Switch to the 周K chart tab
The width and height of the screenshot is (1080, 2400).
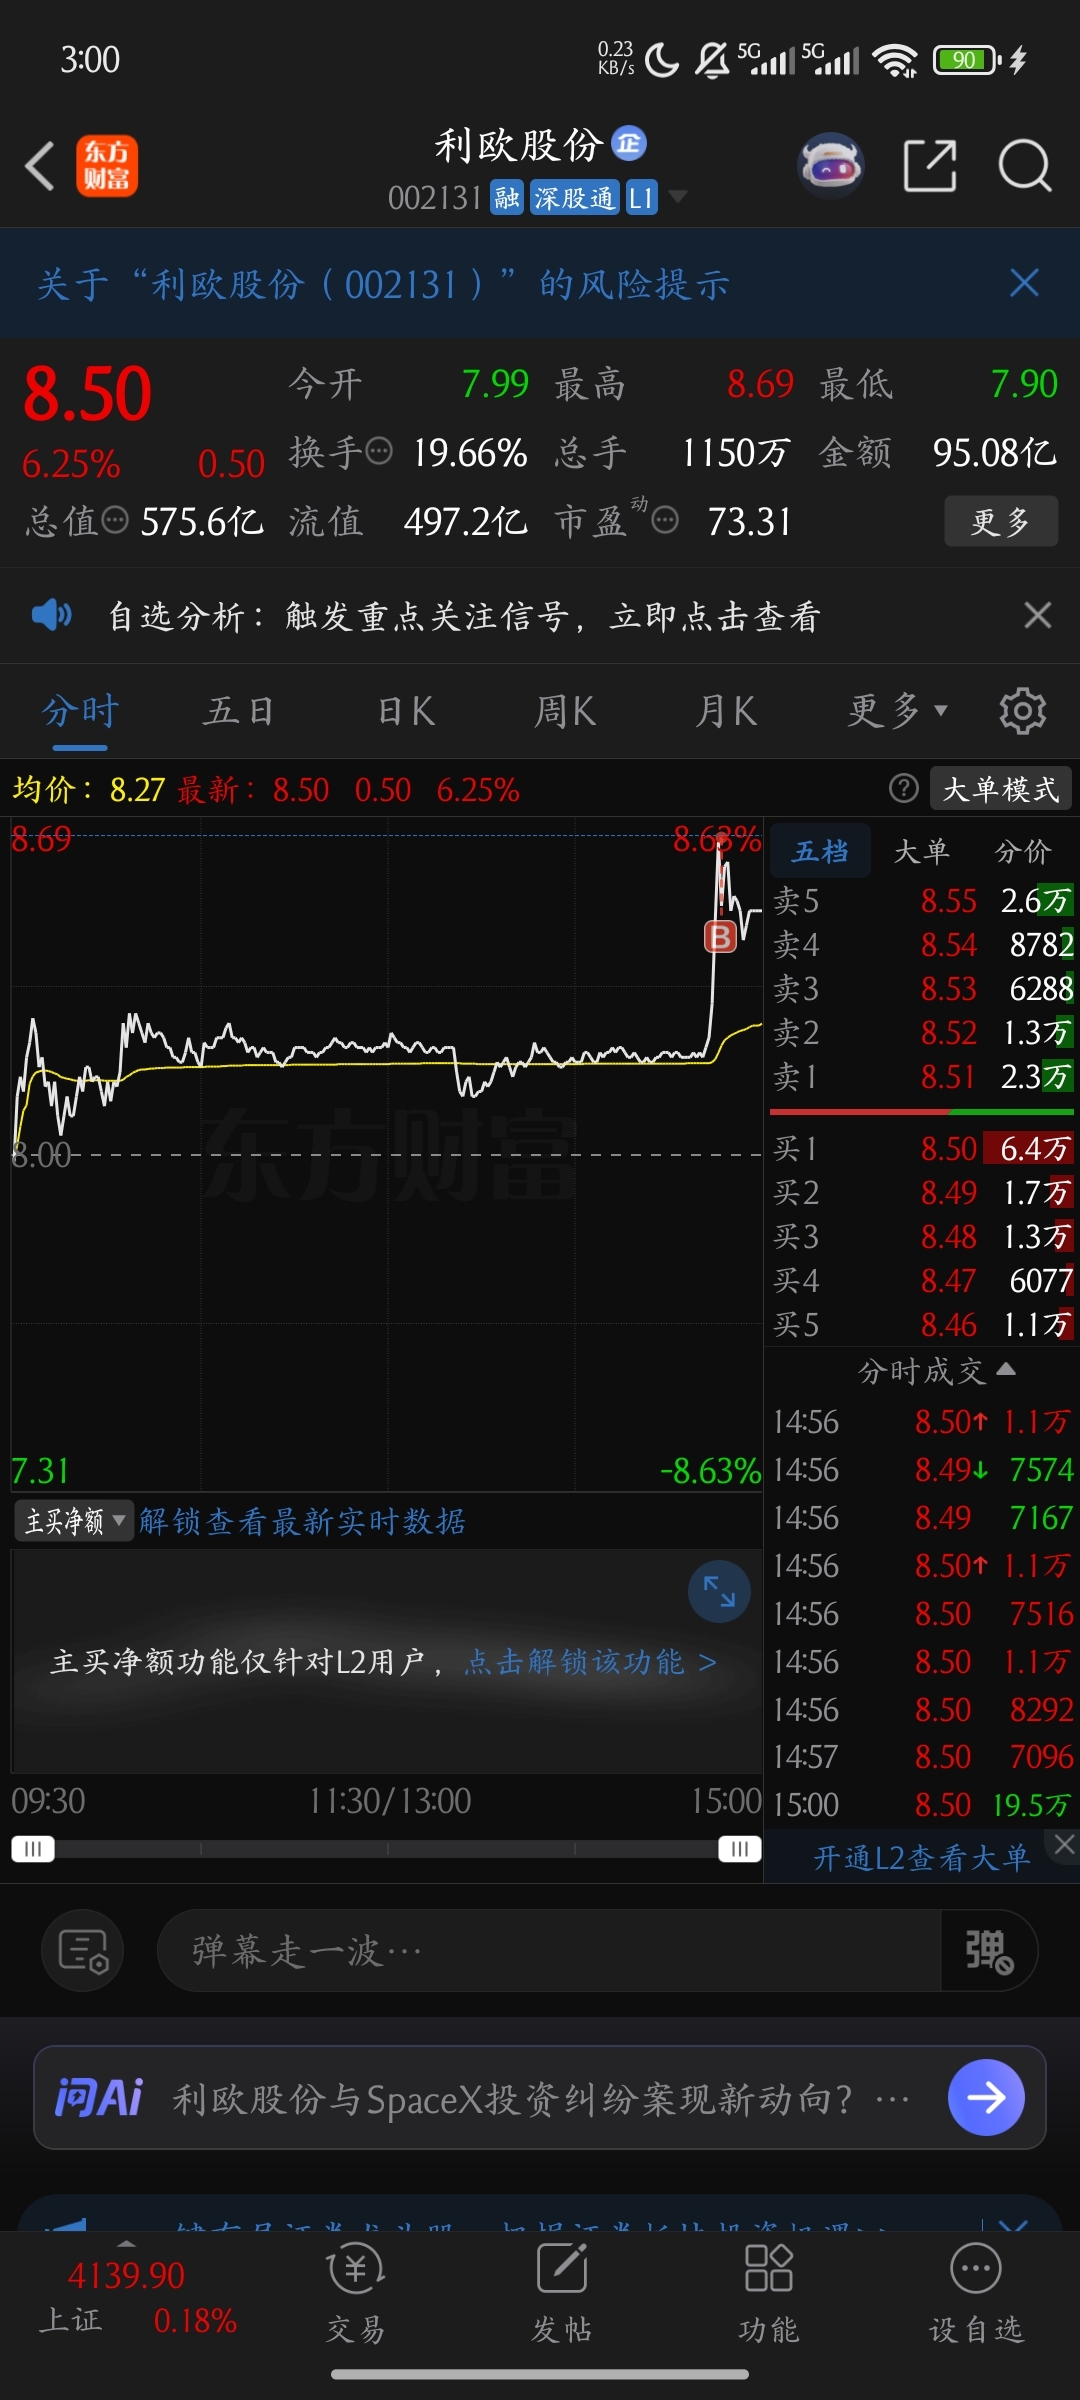pos(565,712)
